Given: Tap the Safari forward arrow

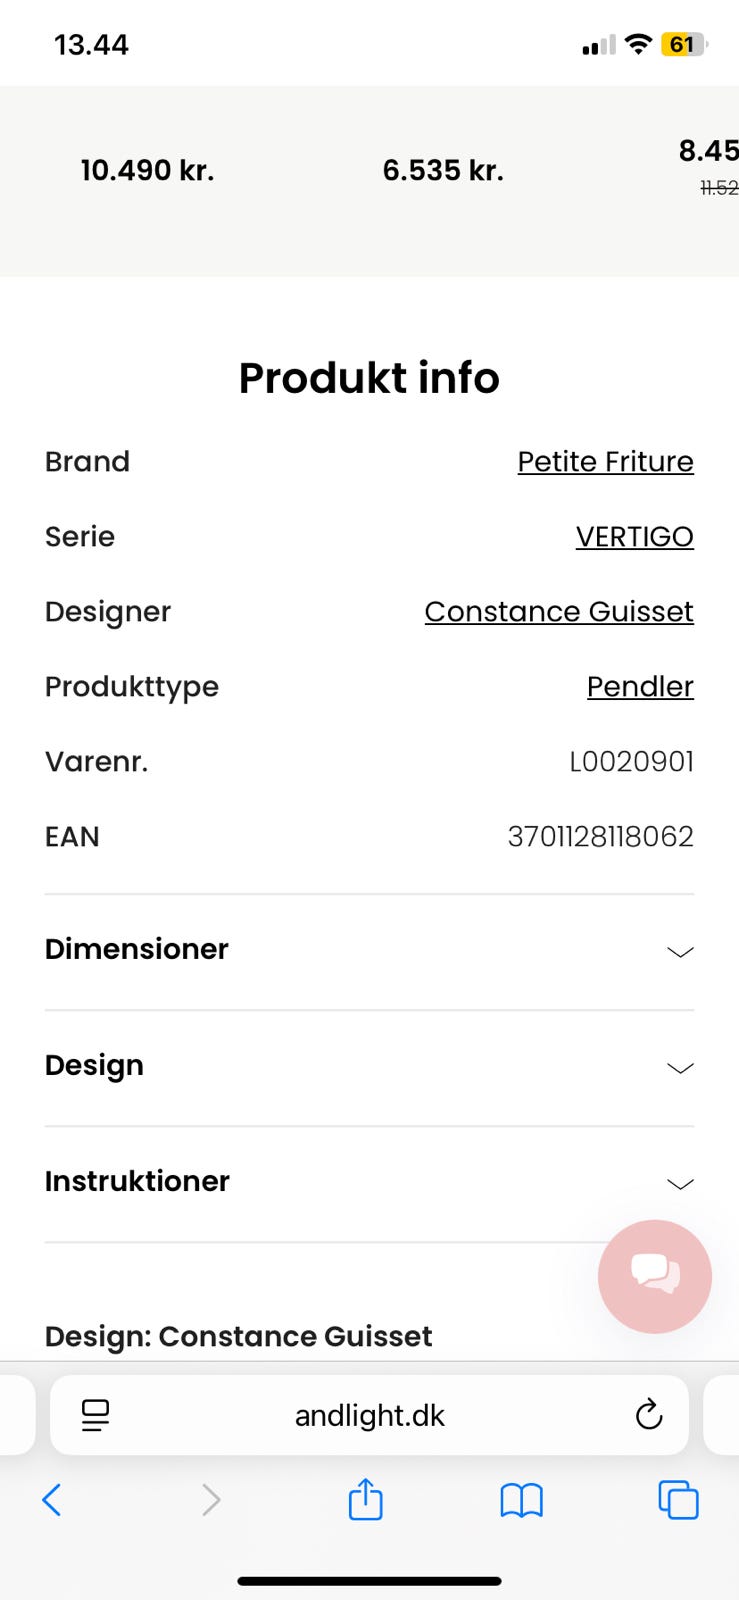Looking at the screenshot, I should pos(210,1500).
